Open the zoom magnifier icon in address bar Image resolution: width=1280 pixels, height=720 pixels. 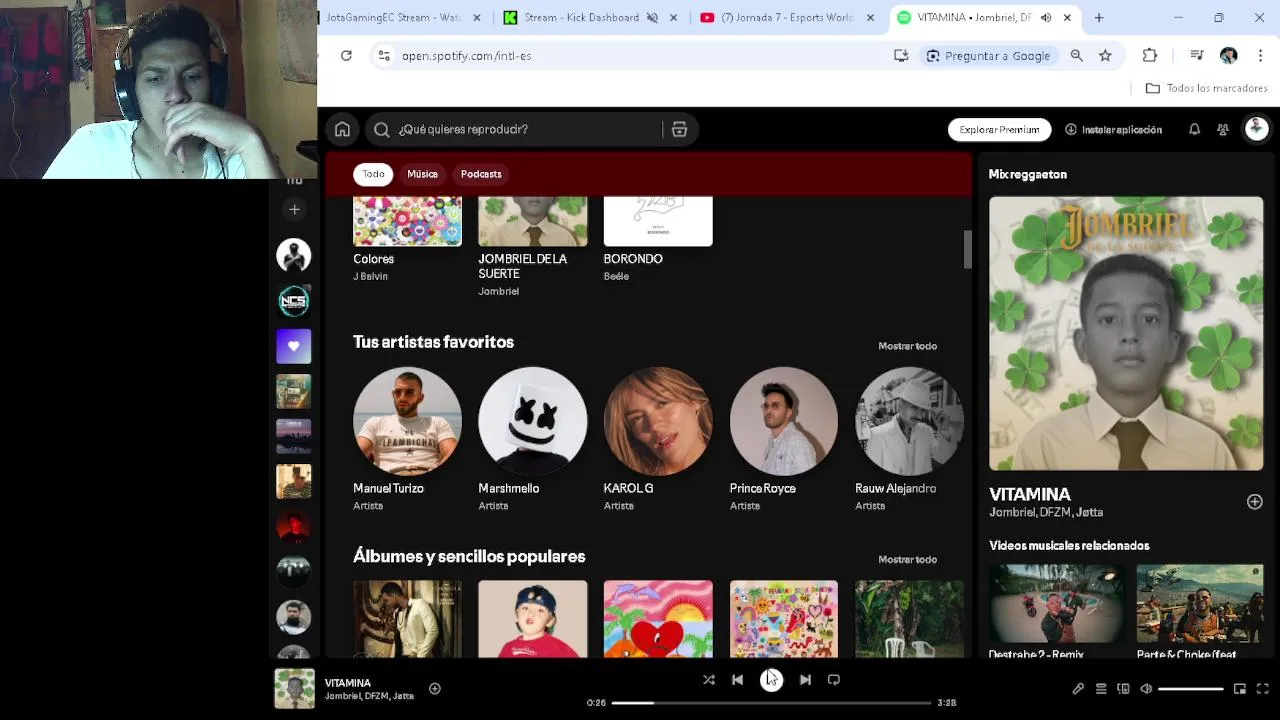1077,56
